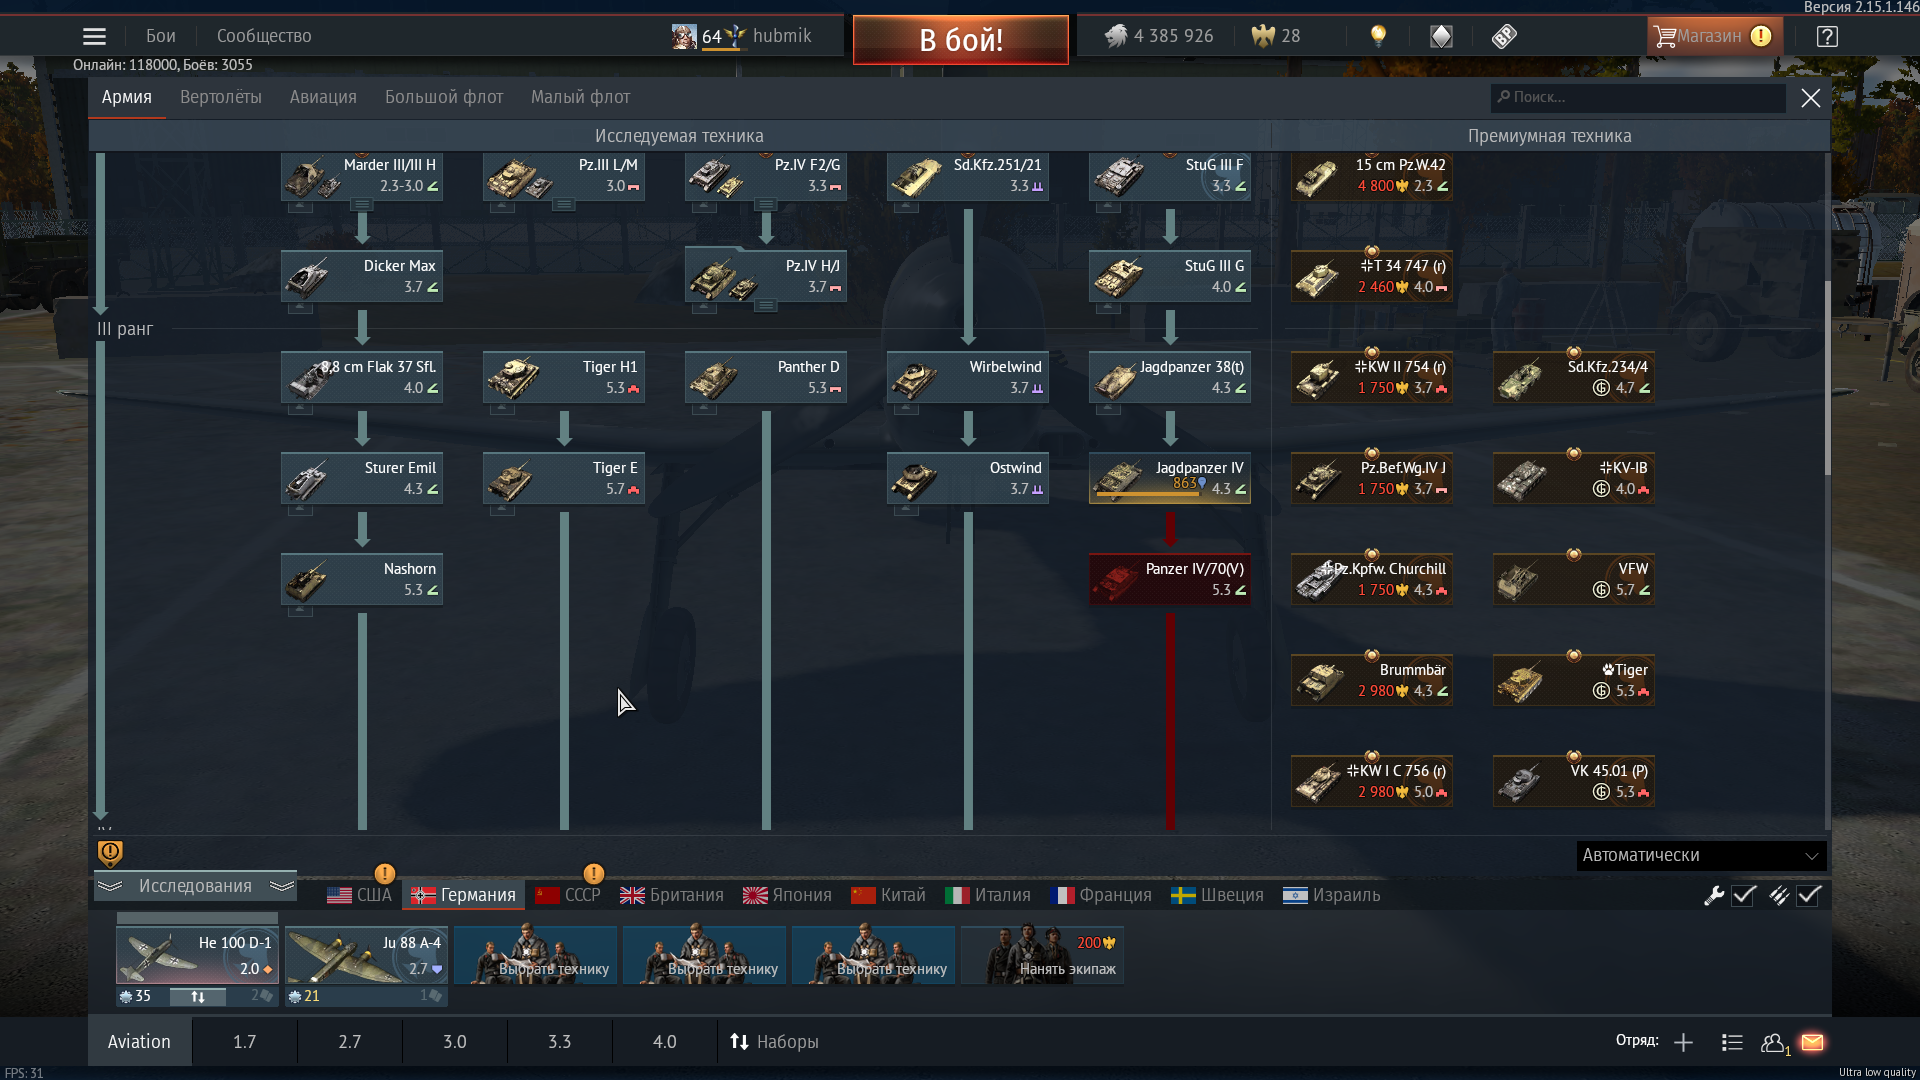Create squad with plus icon
This screenshot has height=1080, width=1920.
(1683, 1042)
